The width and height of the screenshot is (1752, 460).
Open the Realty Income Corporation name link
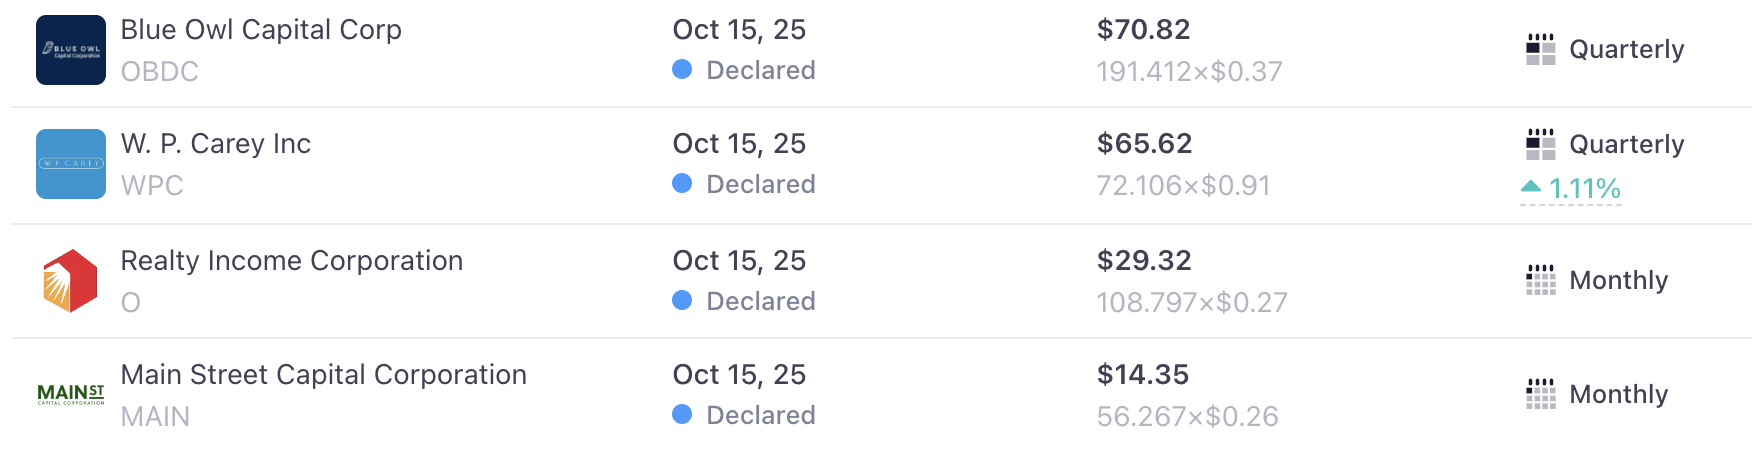point(292,261)
